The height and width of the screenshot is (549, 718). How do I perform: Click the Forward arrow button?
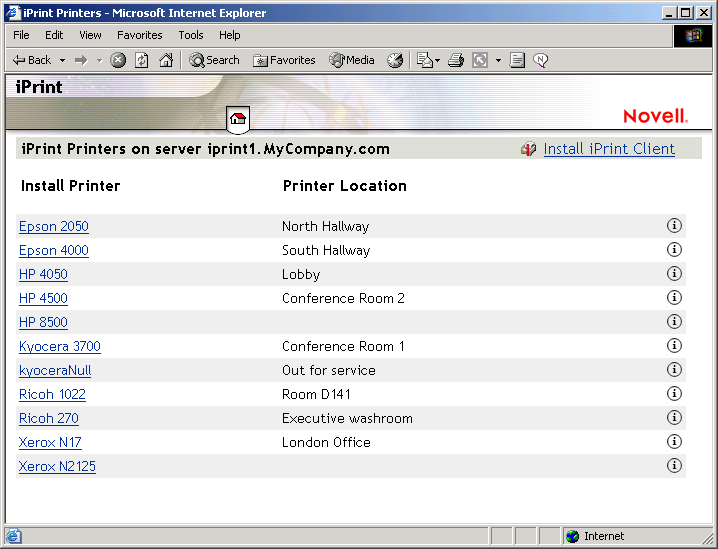pos(81,60)
